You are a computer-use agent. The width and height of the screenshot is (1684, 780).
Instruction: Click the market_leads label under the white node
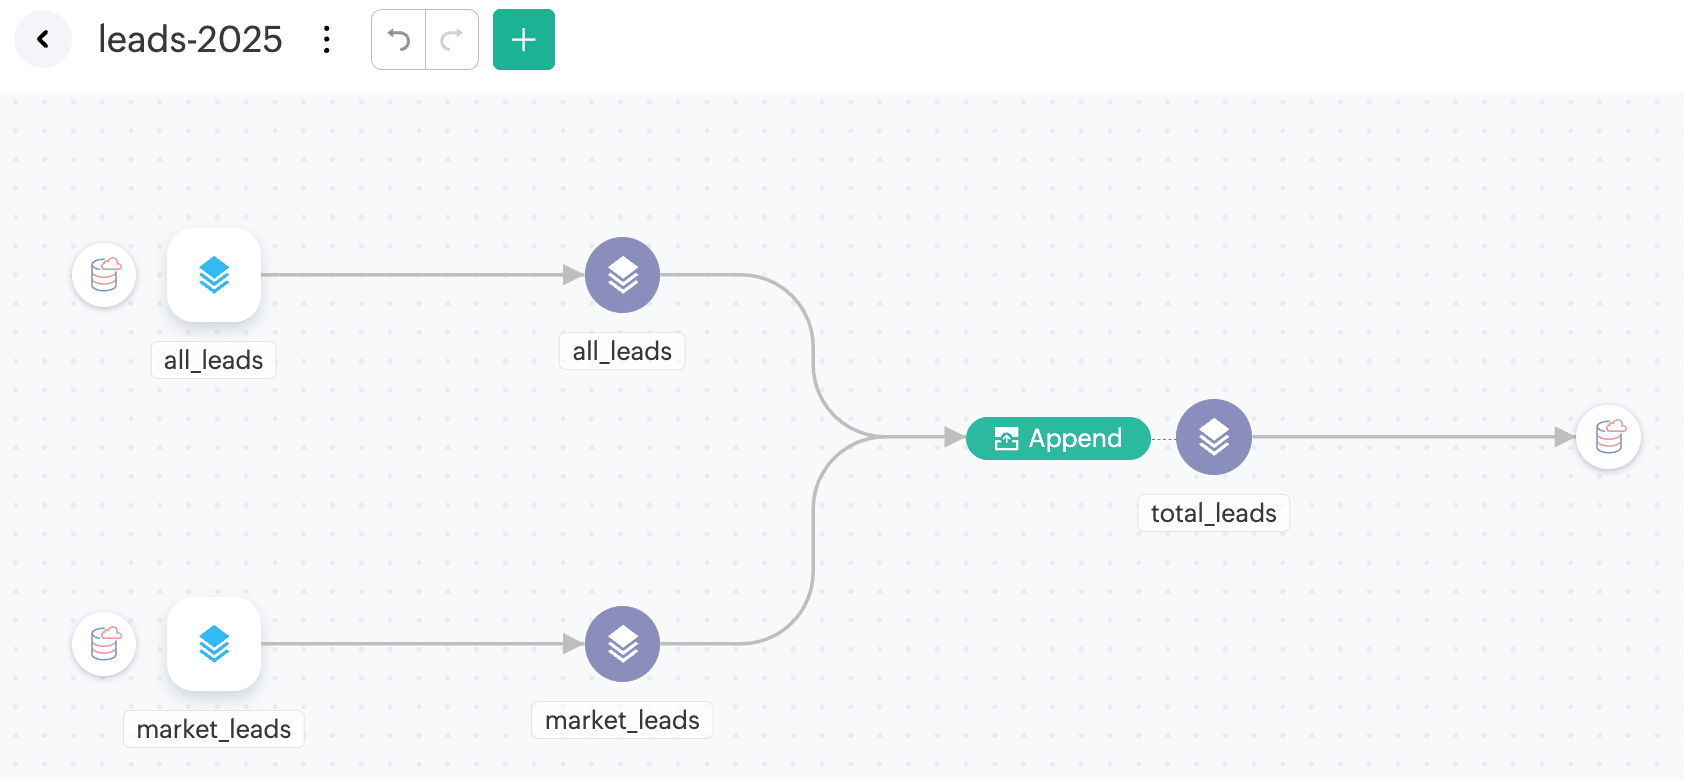click(x=214, y=729)
